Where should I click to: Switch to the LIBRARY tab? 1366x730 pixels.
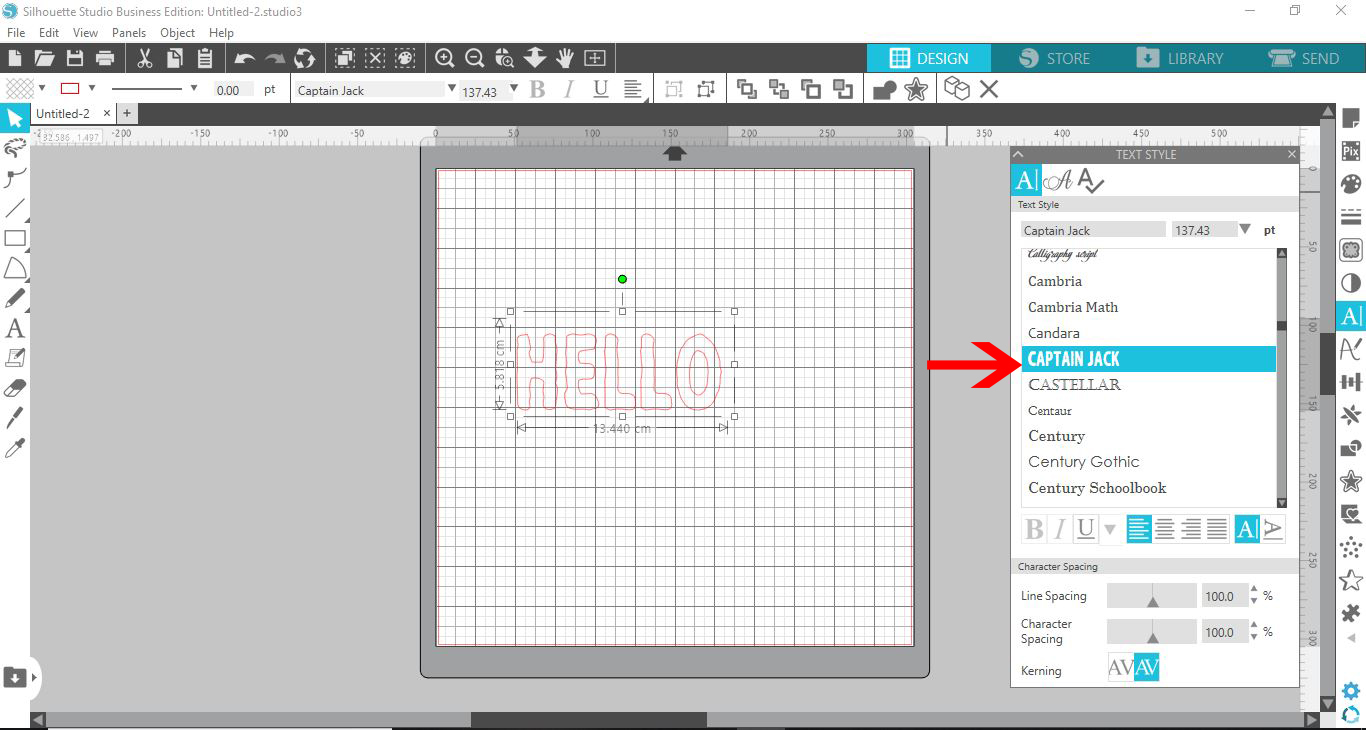(1180, 58)
